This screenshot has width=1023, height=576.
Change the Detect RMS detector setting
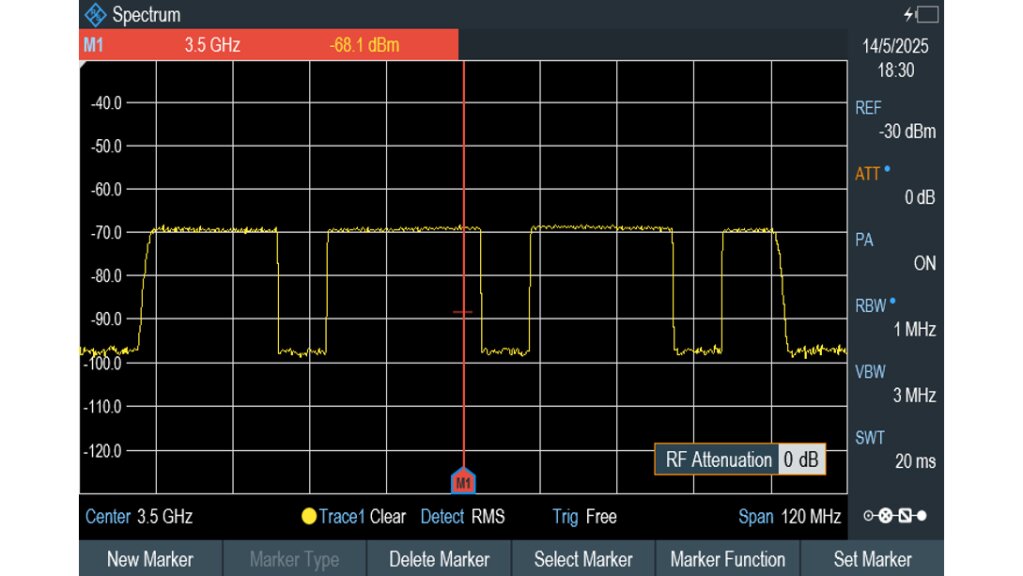463,517
